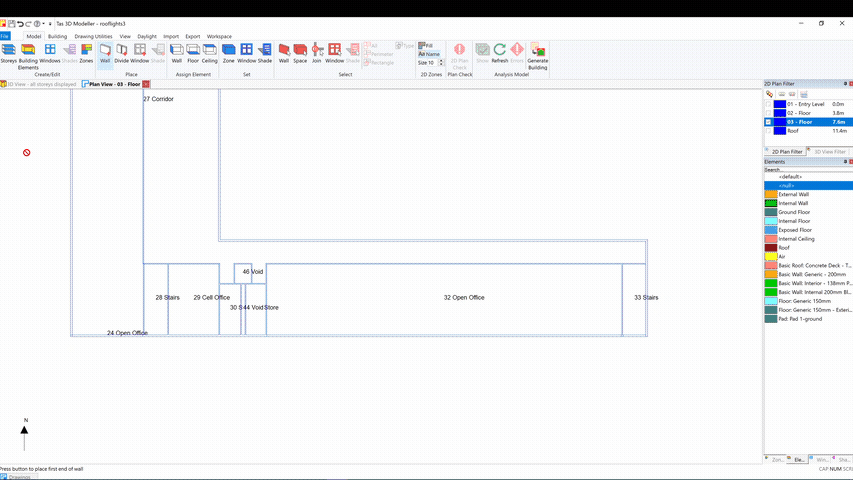The height and width of the screenshot is (480, 853).
Task: Check the 01 - Entry Level storey checkbox
Action: (x=768, y=104)
